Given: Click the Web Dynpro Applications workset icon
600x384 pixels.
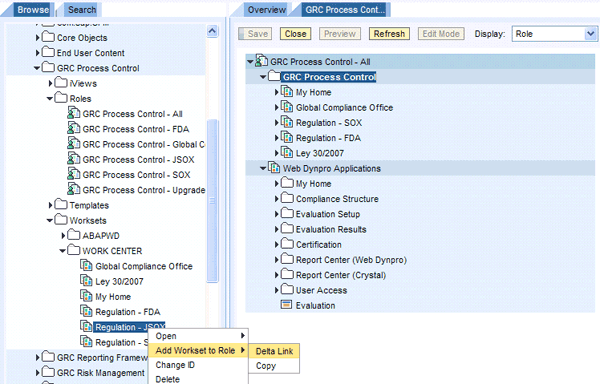Looking at the screenshot, I should coord(274,168).
